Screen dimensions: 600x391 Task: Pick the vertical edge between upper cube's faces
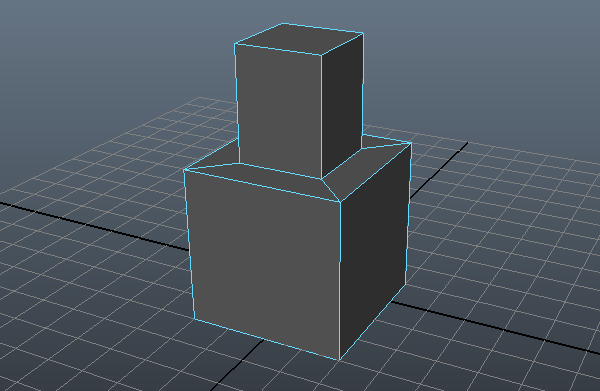pos(321,117)
